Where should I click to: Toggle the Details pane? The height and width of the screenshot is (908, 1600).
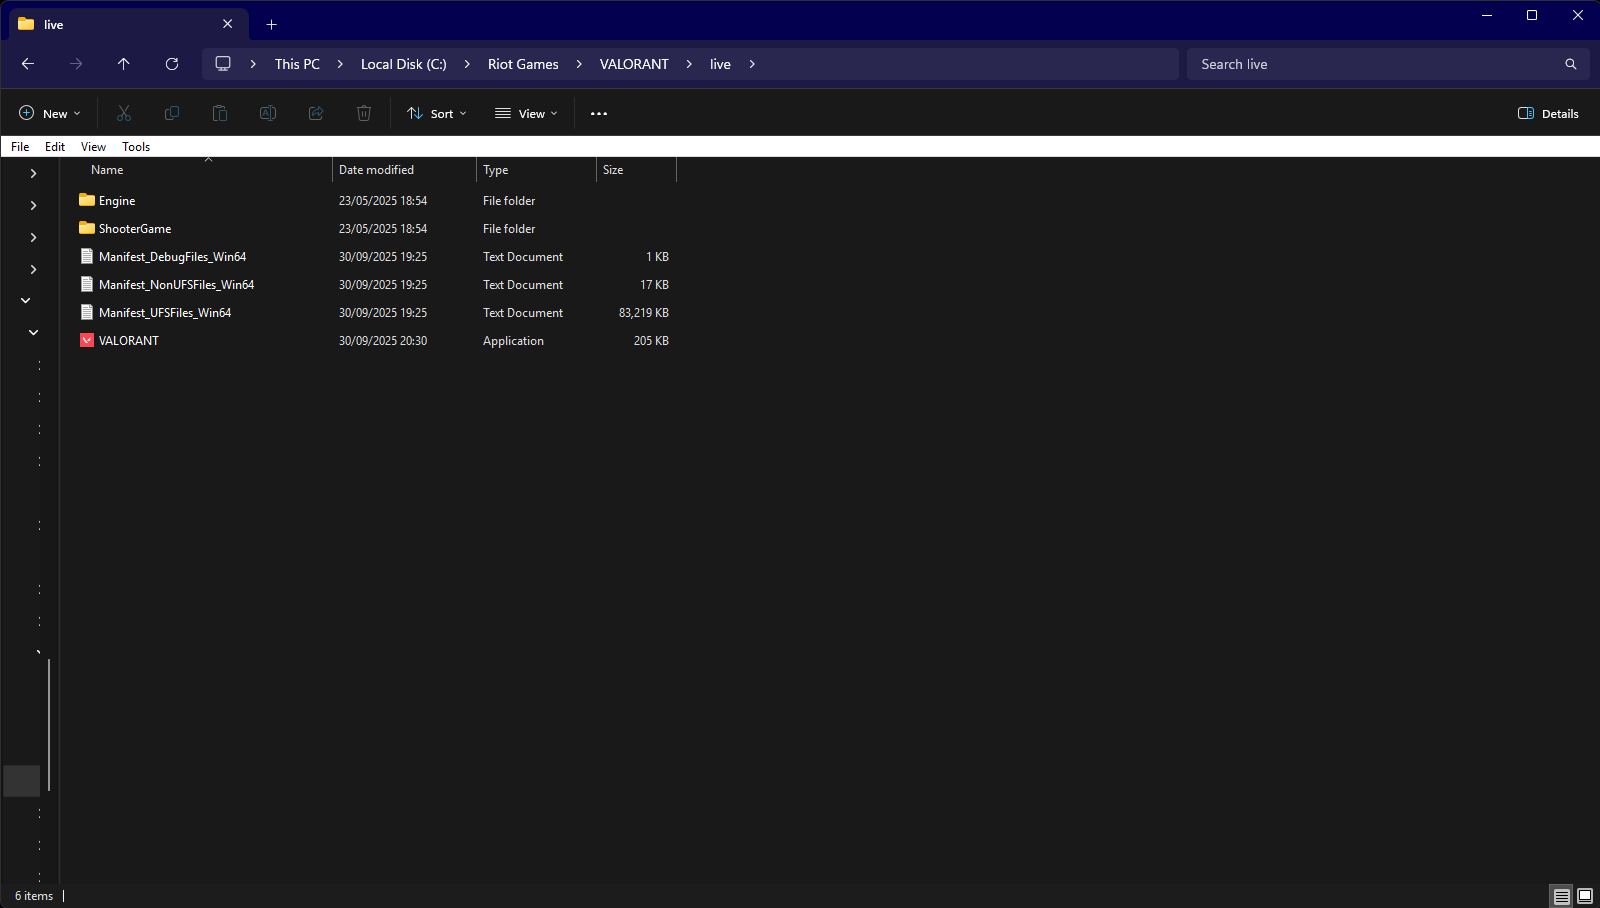tap(1548, 114)
